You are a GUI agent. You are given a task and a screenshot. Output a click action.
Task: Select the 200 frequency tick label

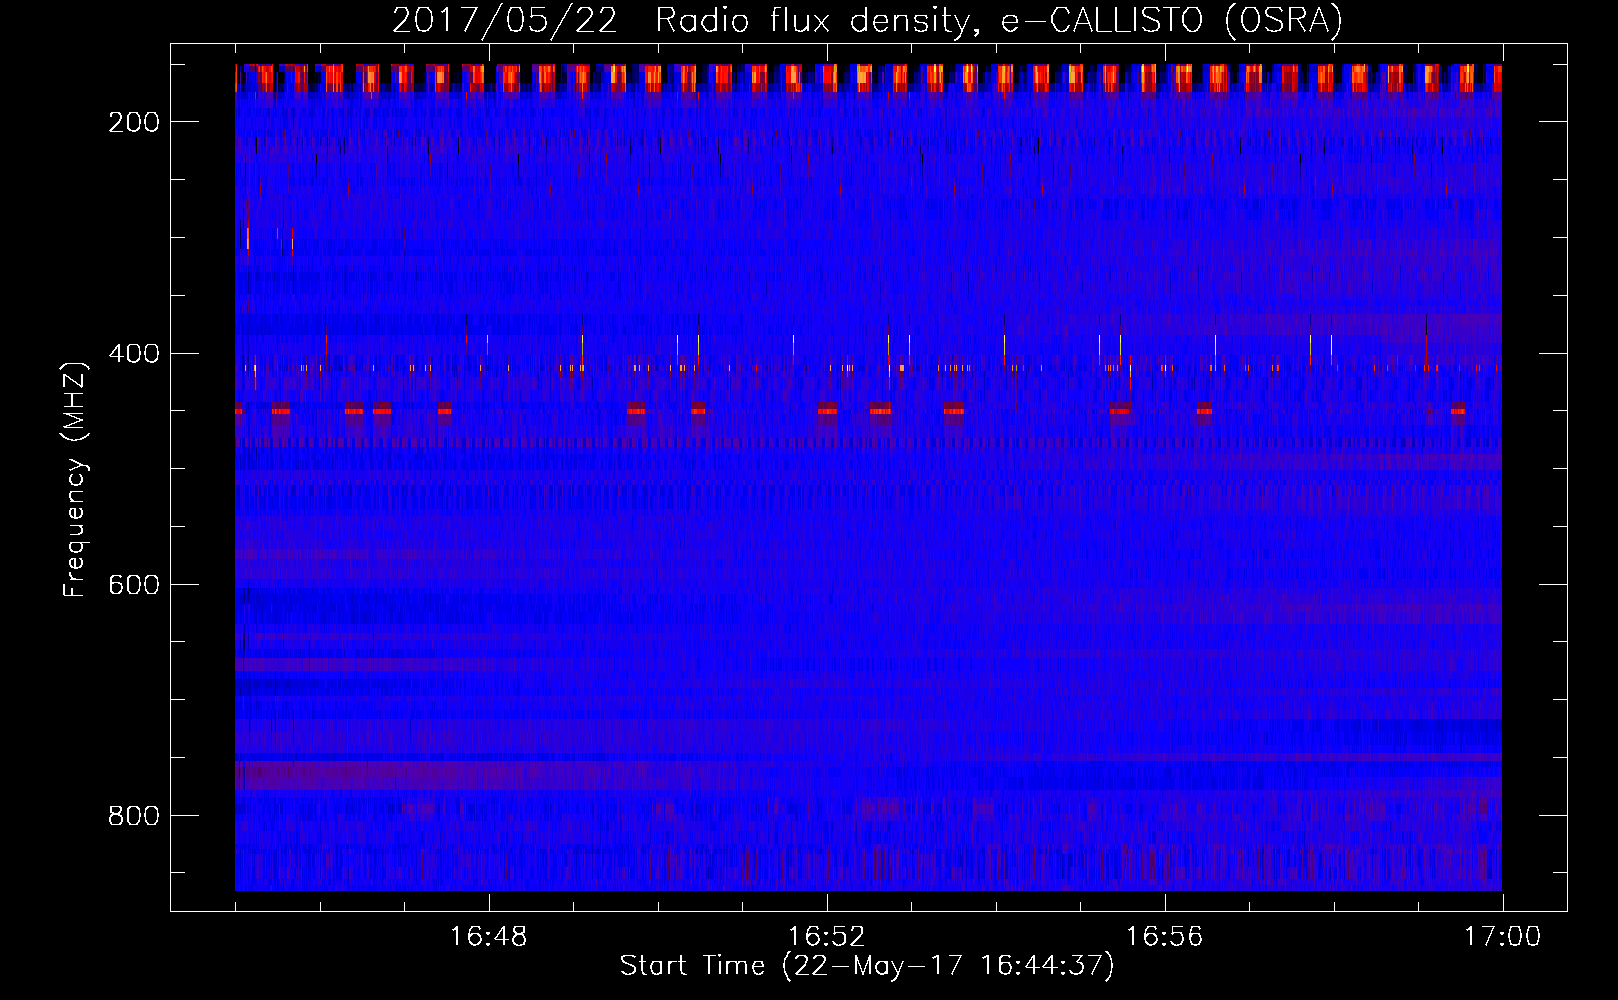pos(134,122)
